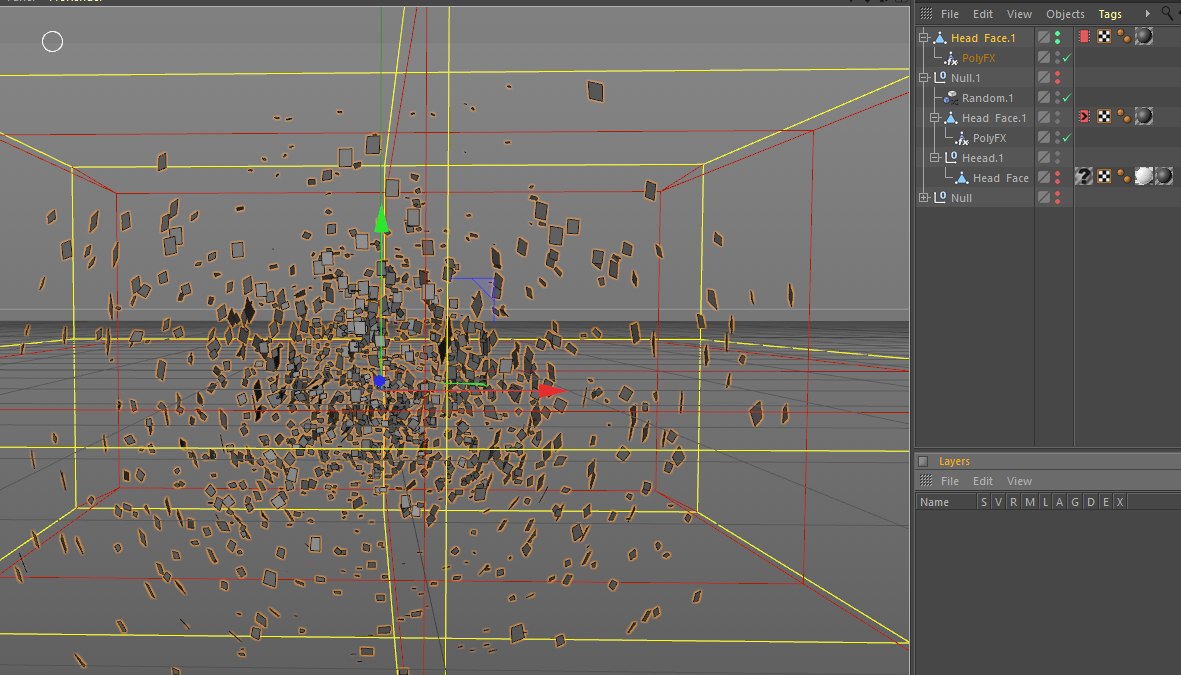Open the Object Manager File menu
The width and height of the screenshot is (1181, 675).
[x=950, y=14]
